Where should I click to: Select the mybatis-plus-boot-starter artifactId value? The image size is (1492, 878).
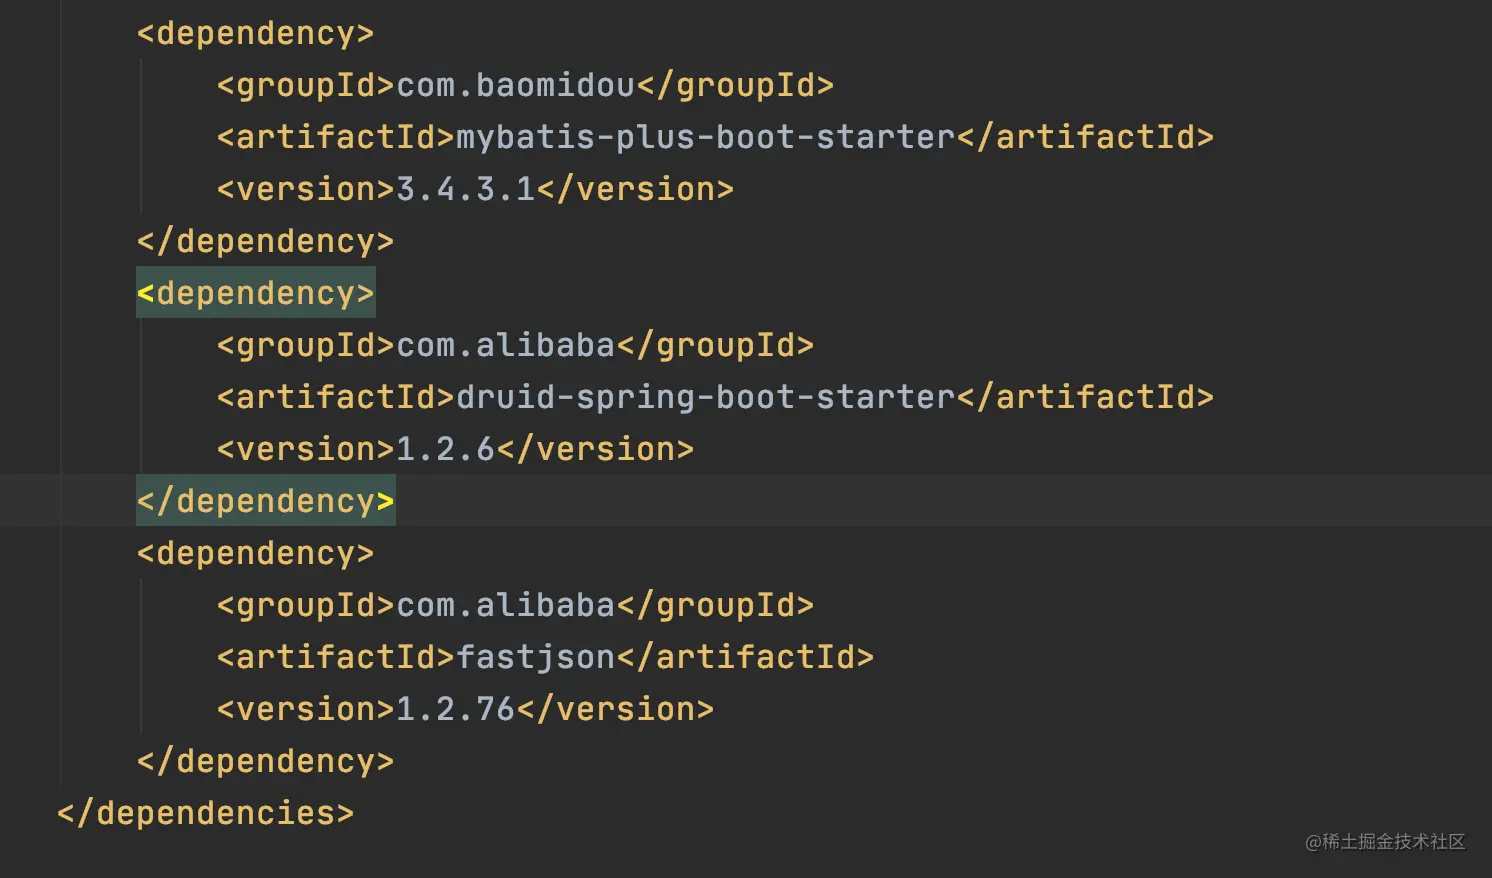click(706, 137)
